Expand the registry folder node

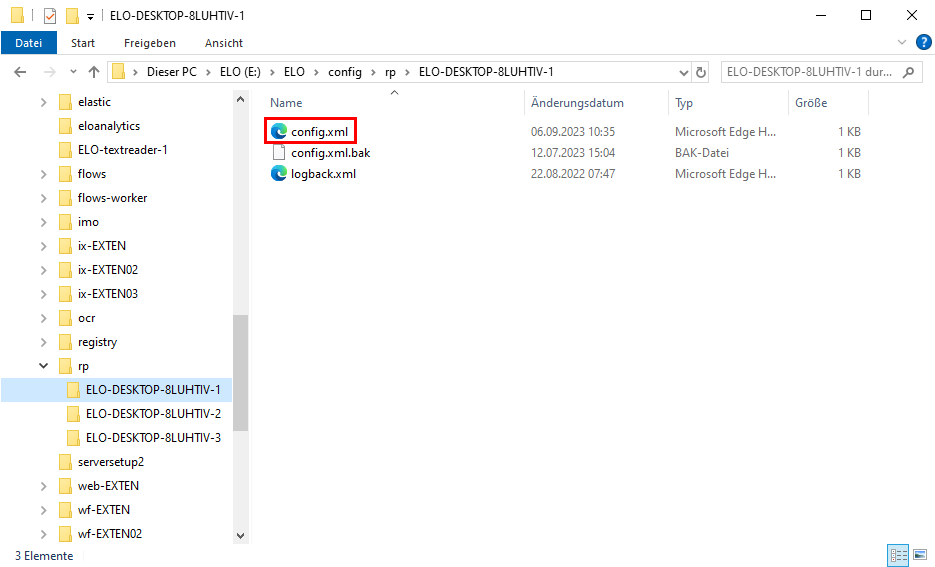click(43, 342)
